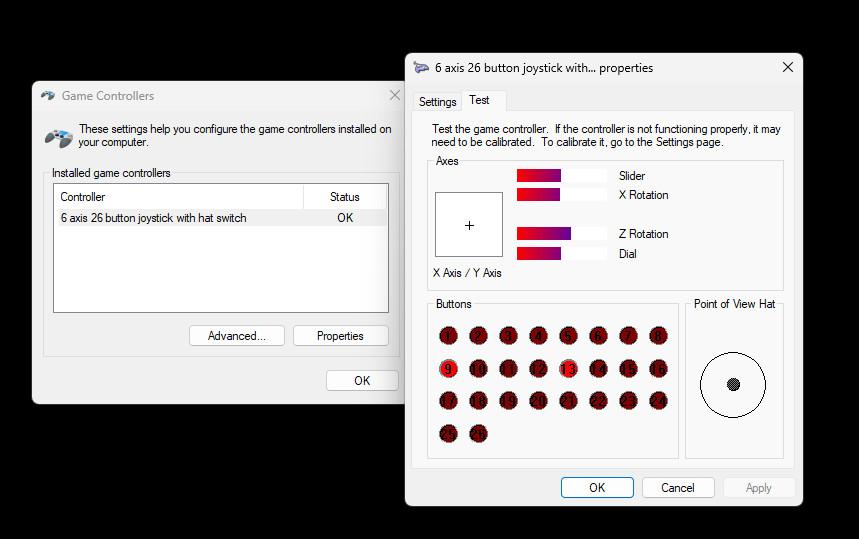Close the joystick properties dialog
Image resolution: width=859 pixels, height=539 pixels.
[x=788, y=67]
